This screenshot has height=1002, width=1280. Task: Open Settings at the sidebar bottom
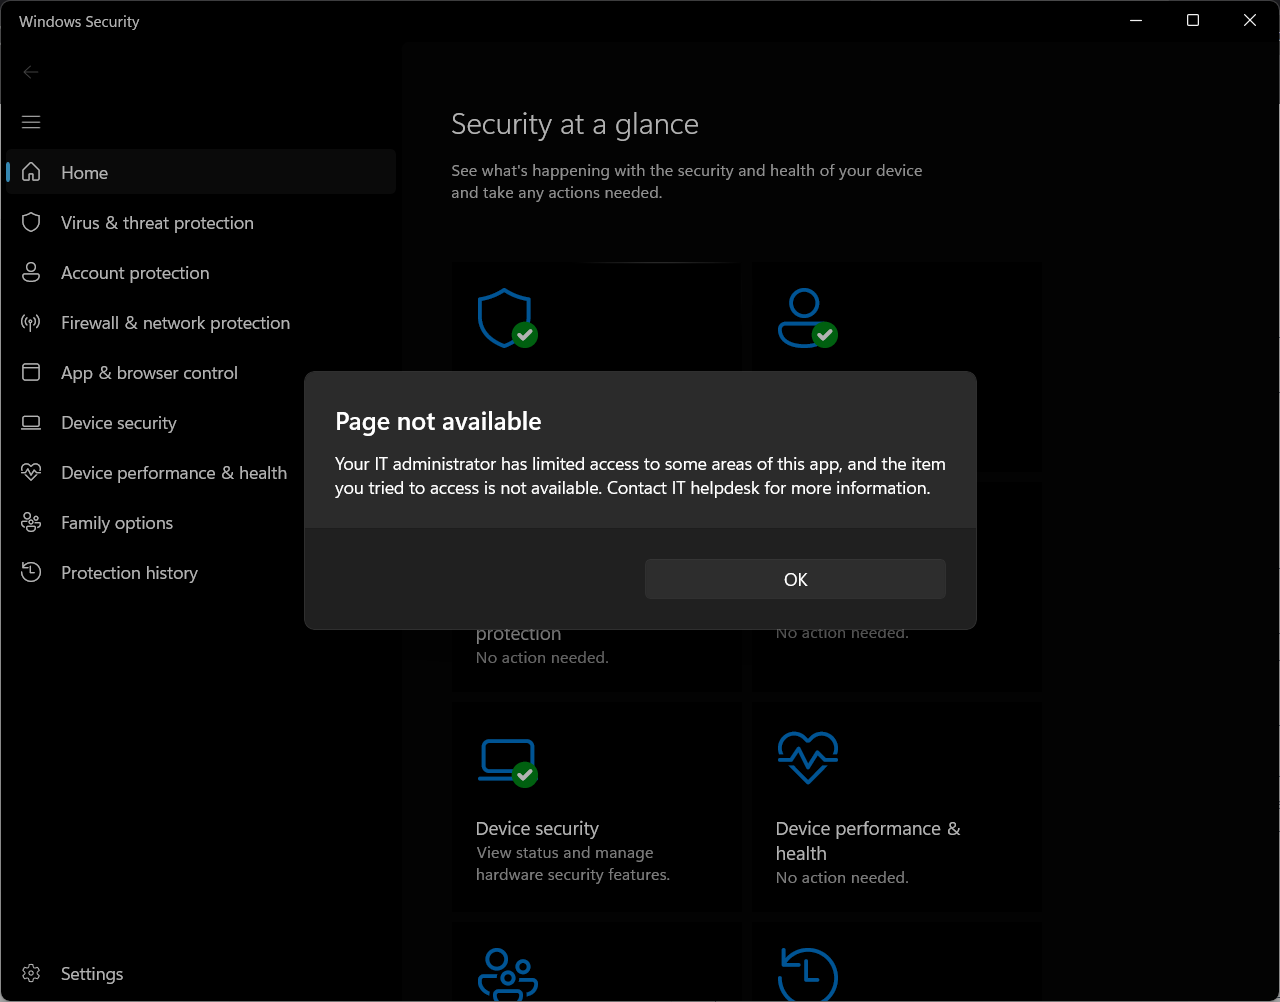201,973
